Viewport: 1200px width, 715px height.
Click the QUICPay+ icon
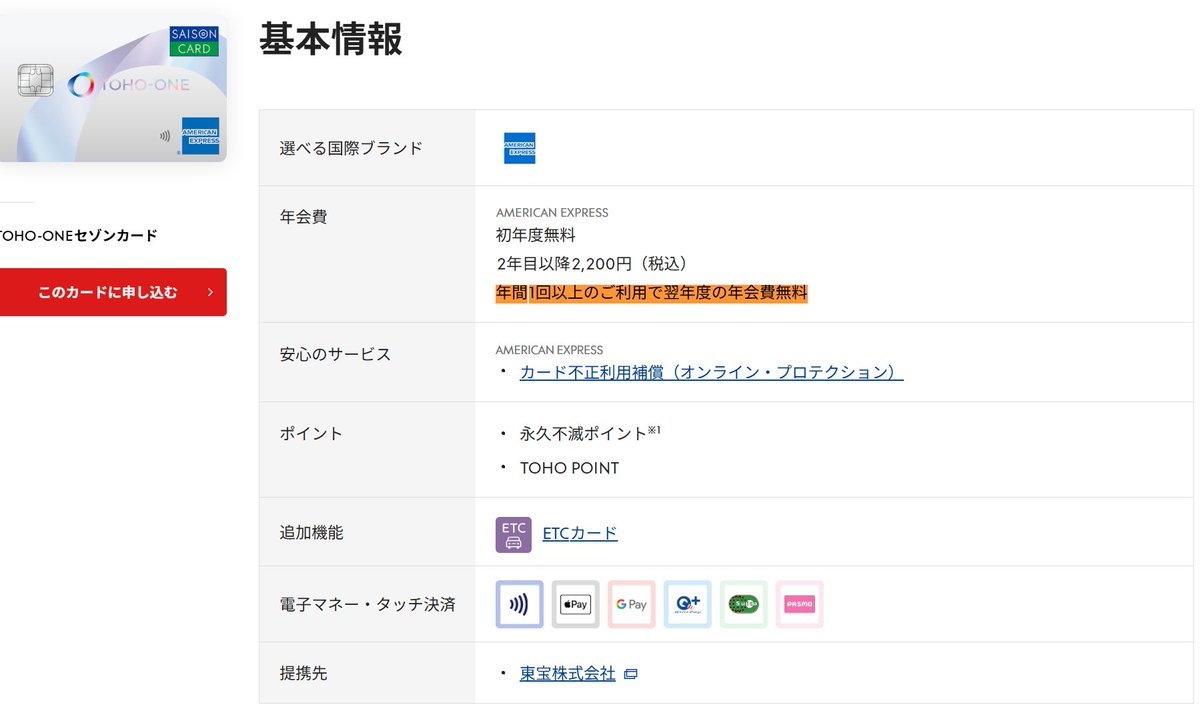(687, 604)
